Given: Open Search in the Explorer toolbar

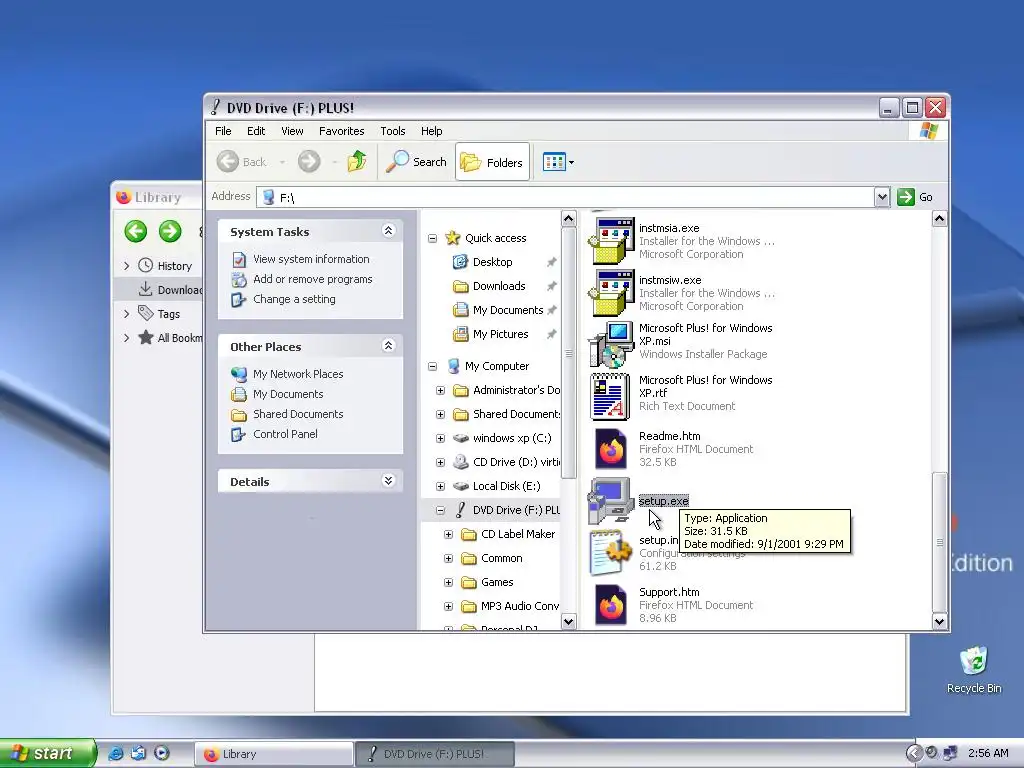Looking at the screenshot, I should click(x=416, y=162).
